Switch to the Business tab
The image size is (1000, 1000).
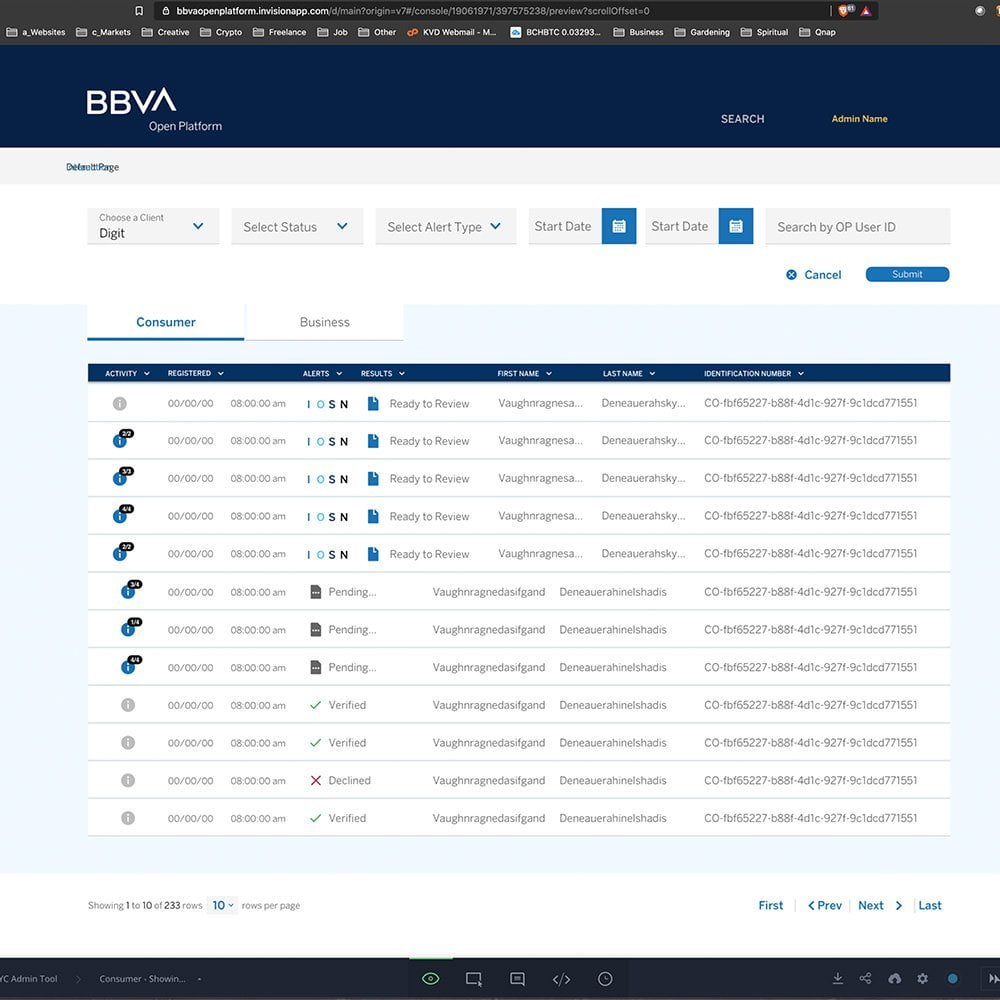(x=325, y=323)
